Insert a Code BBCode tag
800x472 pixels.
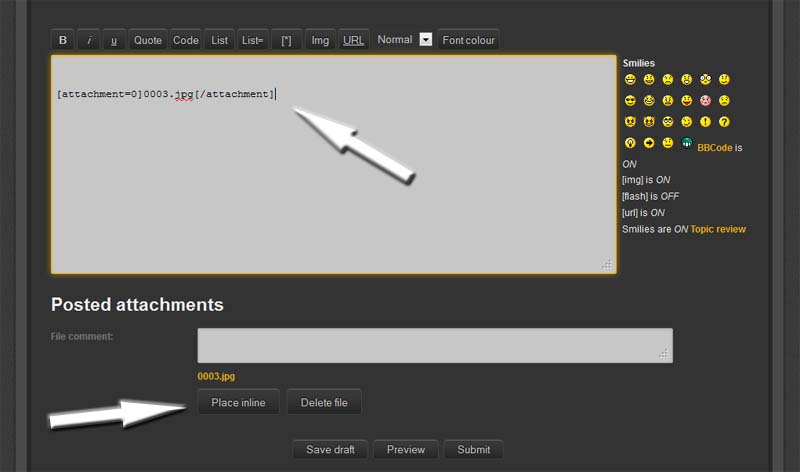point(186,40)
